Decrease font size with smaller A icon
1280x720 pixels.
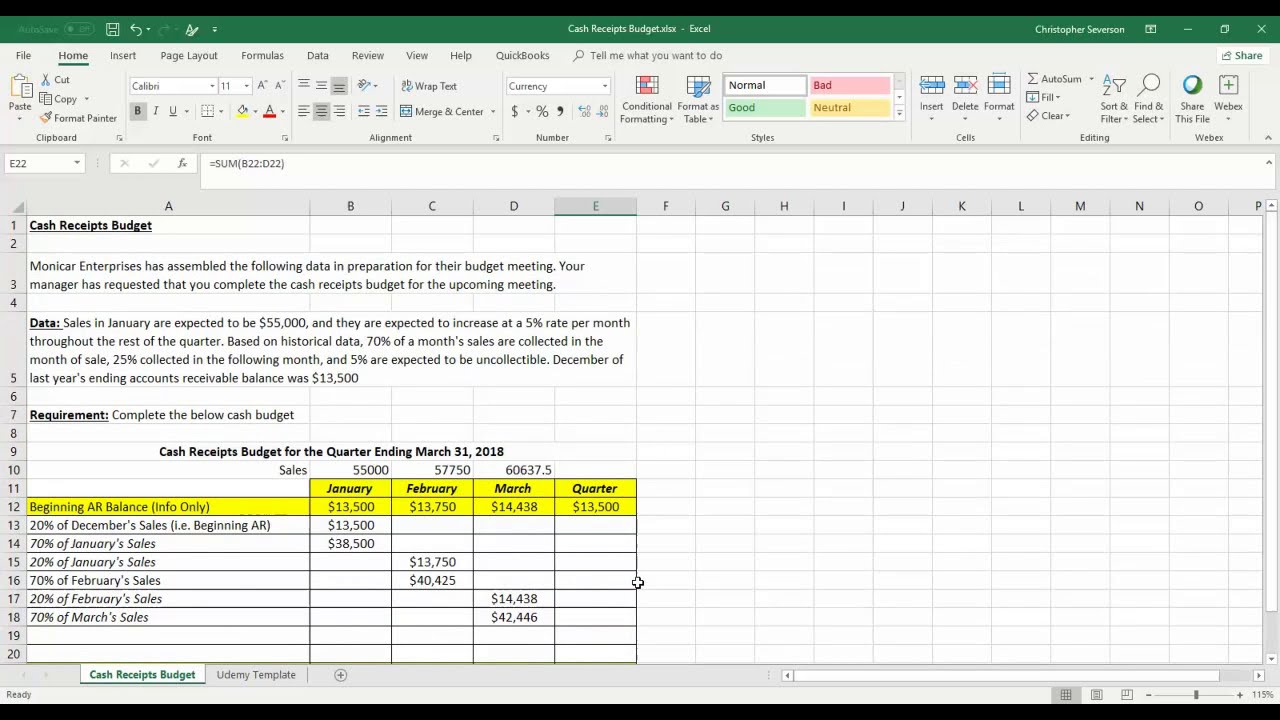pyautogui.click(x=279, y=86)
